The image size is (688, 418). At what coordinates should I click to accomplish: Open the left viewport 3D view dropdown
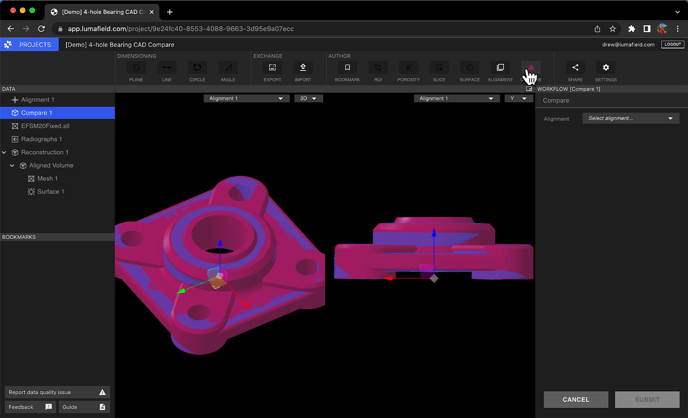tap(308, 99)
